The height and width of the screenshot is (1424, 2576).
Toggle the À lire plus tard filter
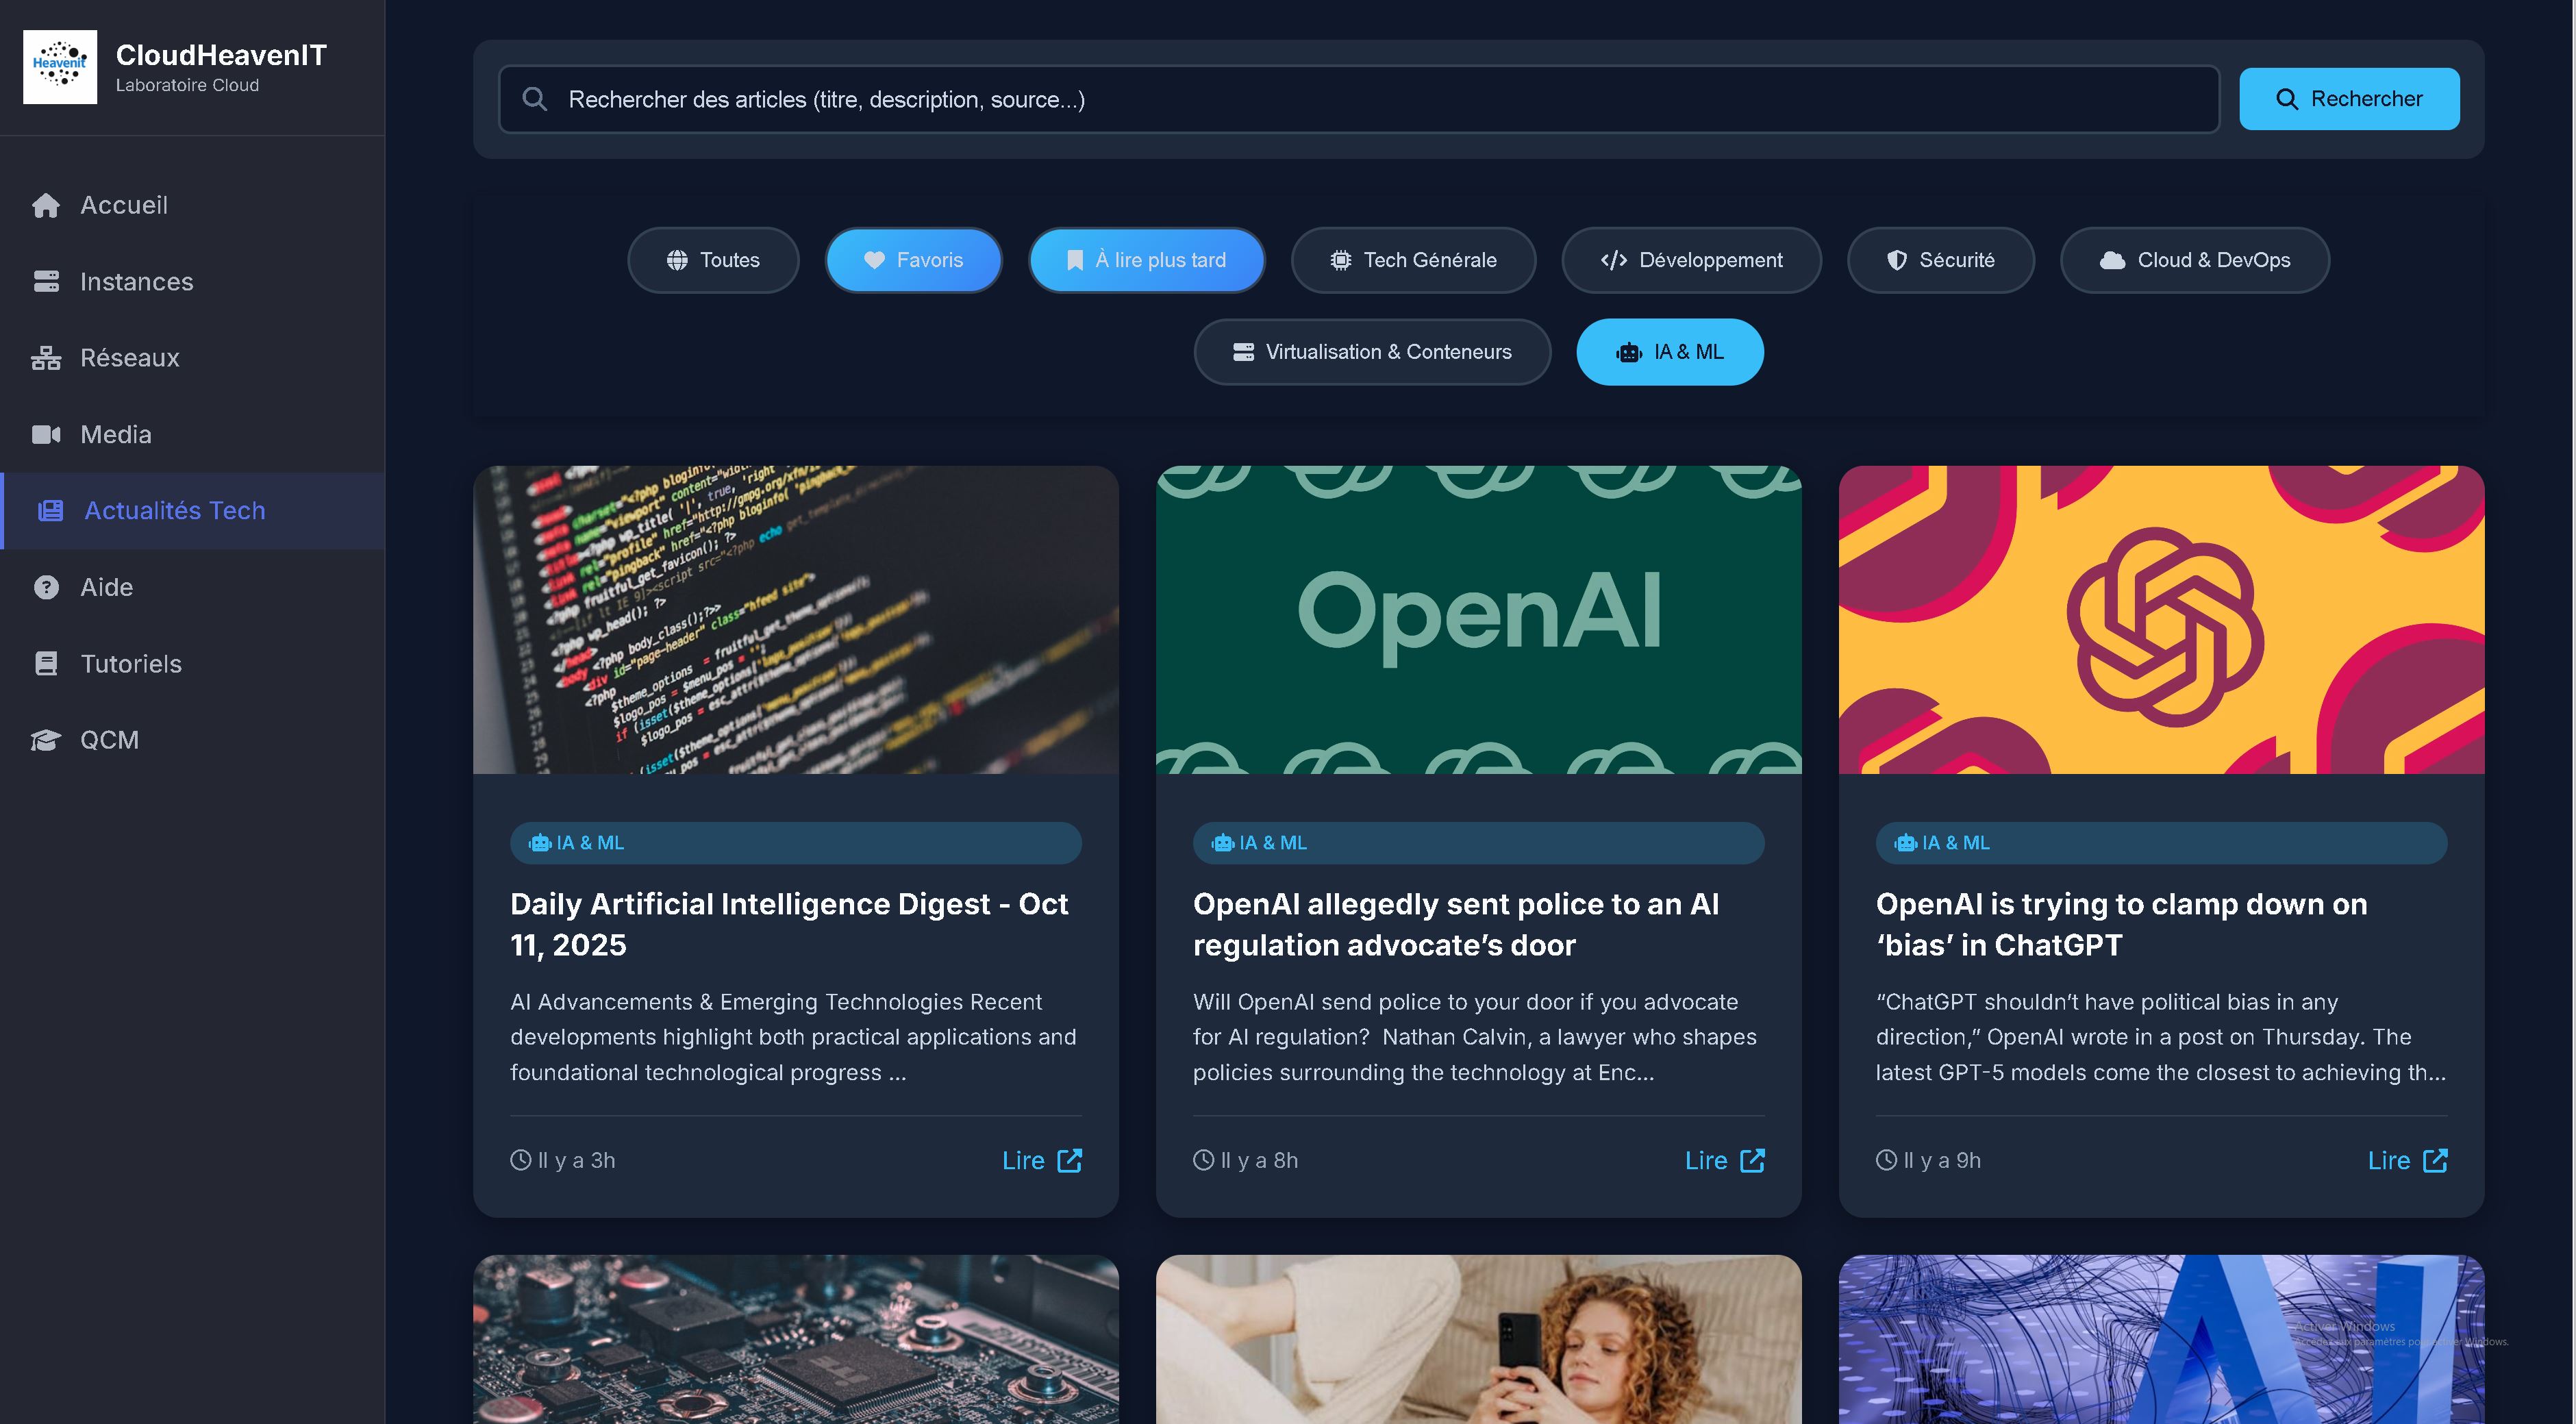[x=1147, y=260]
